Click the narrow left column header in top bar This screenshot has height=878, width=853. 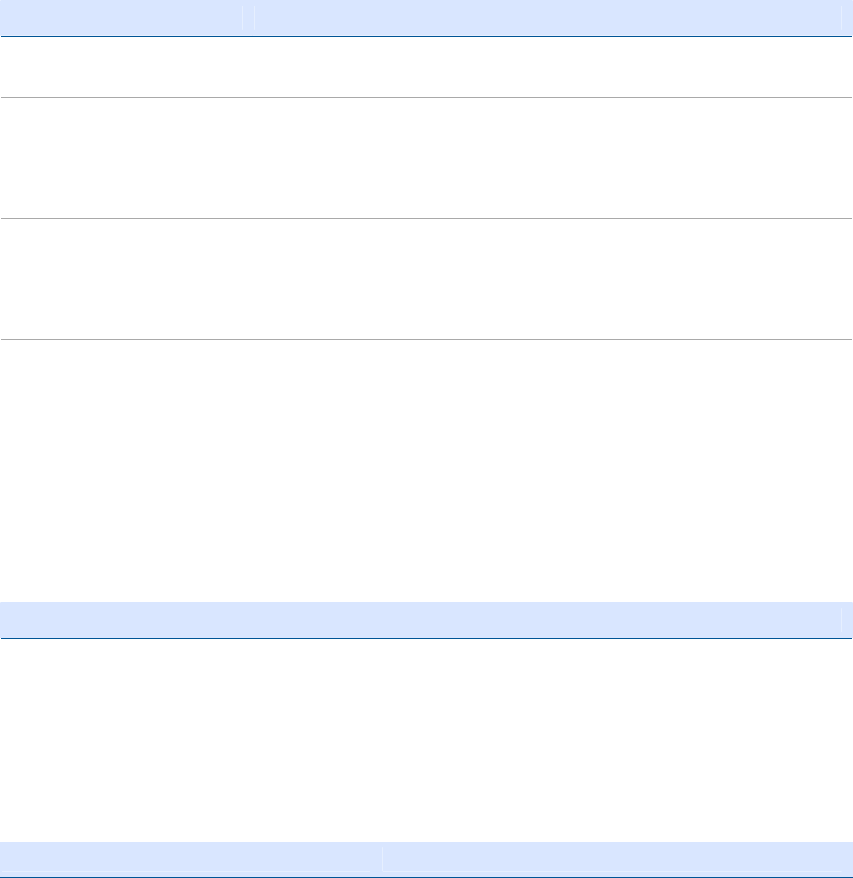coord(120,18)
